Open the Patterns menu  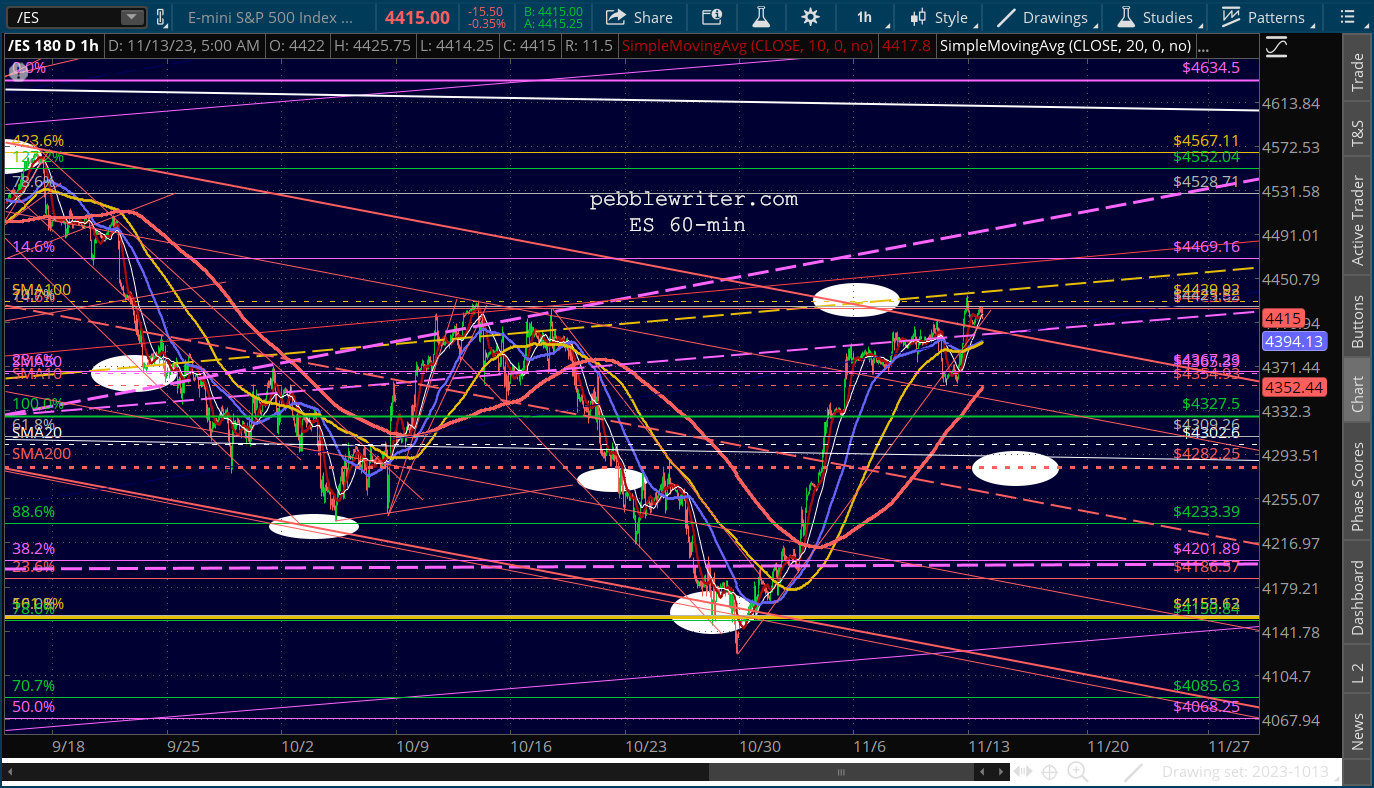(x=1264, y=17)
